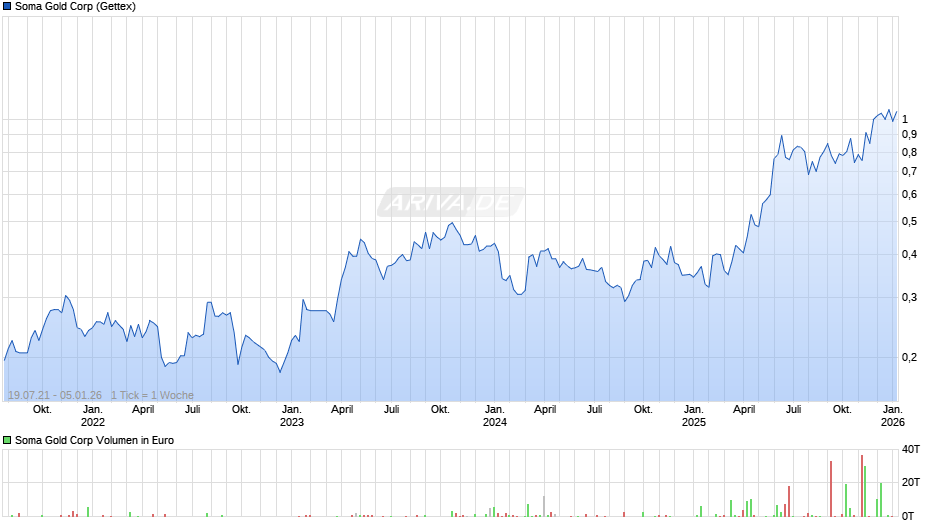The width and height of the screenshot is (940, 526).
Task: Click the green volume legend square
Action: click(x=7, y=440)
